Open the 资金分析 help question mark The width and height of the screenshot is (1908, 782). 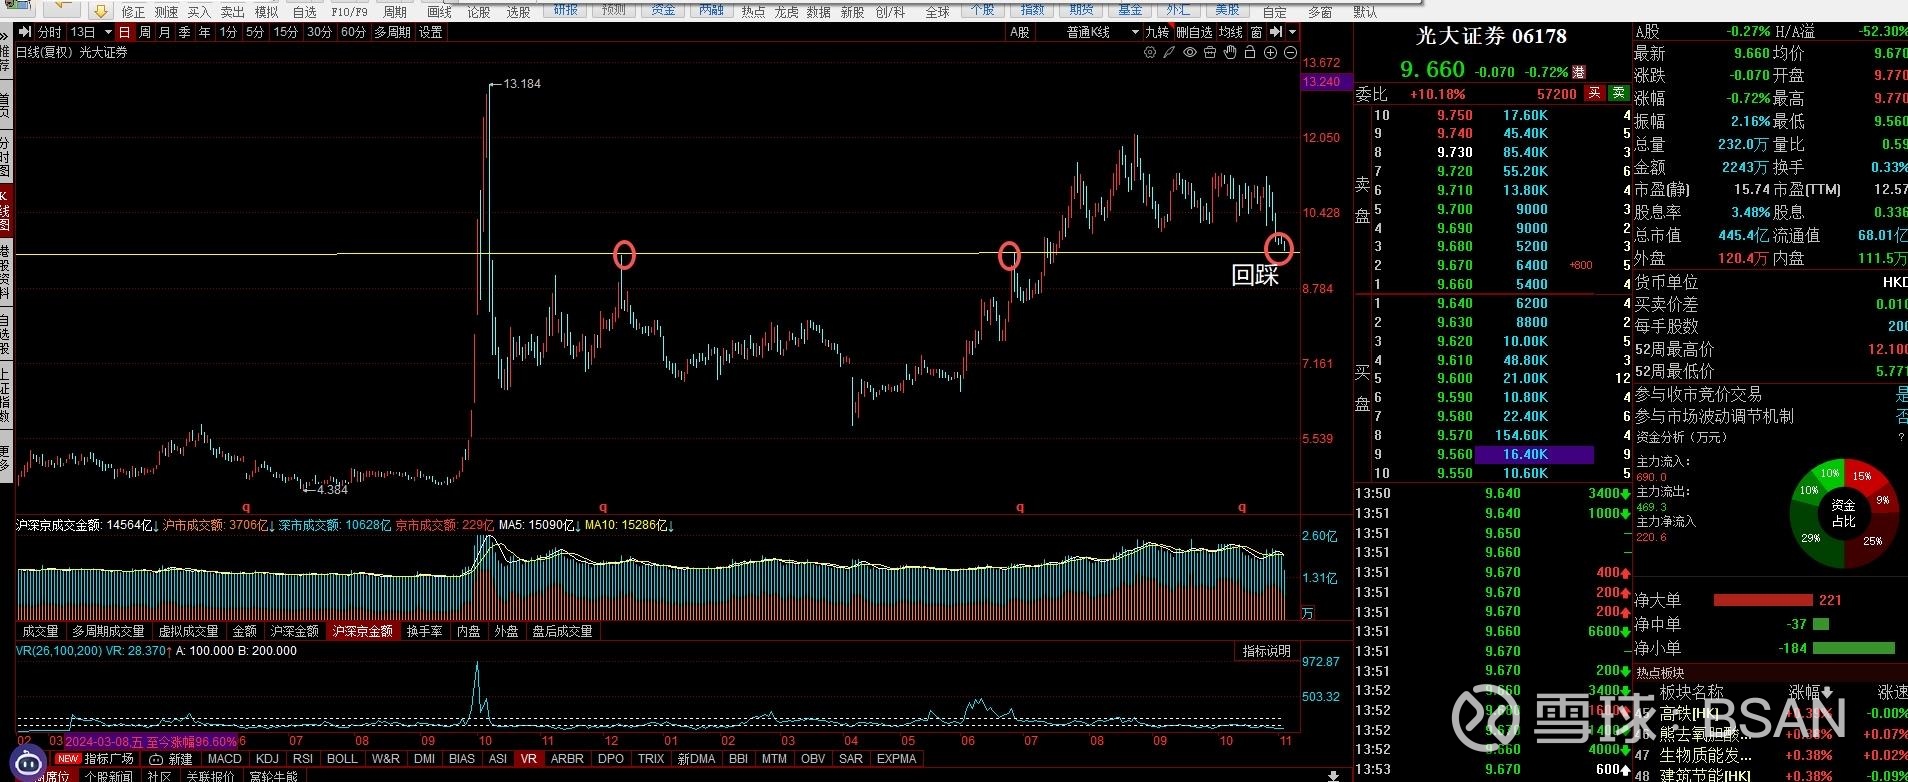1901,437
